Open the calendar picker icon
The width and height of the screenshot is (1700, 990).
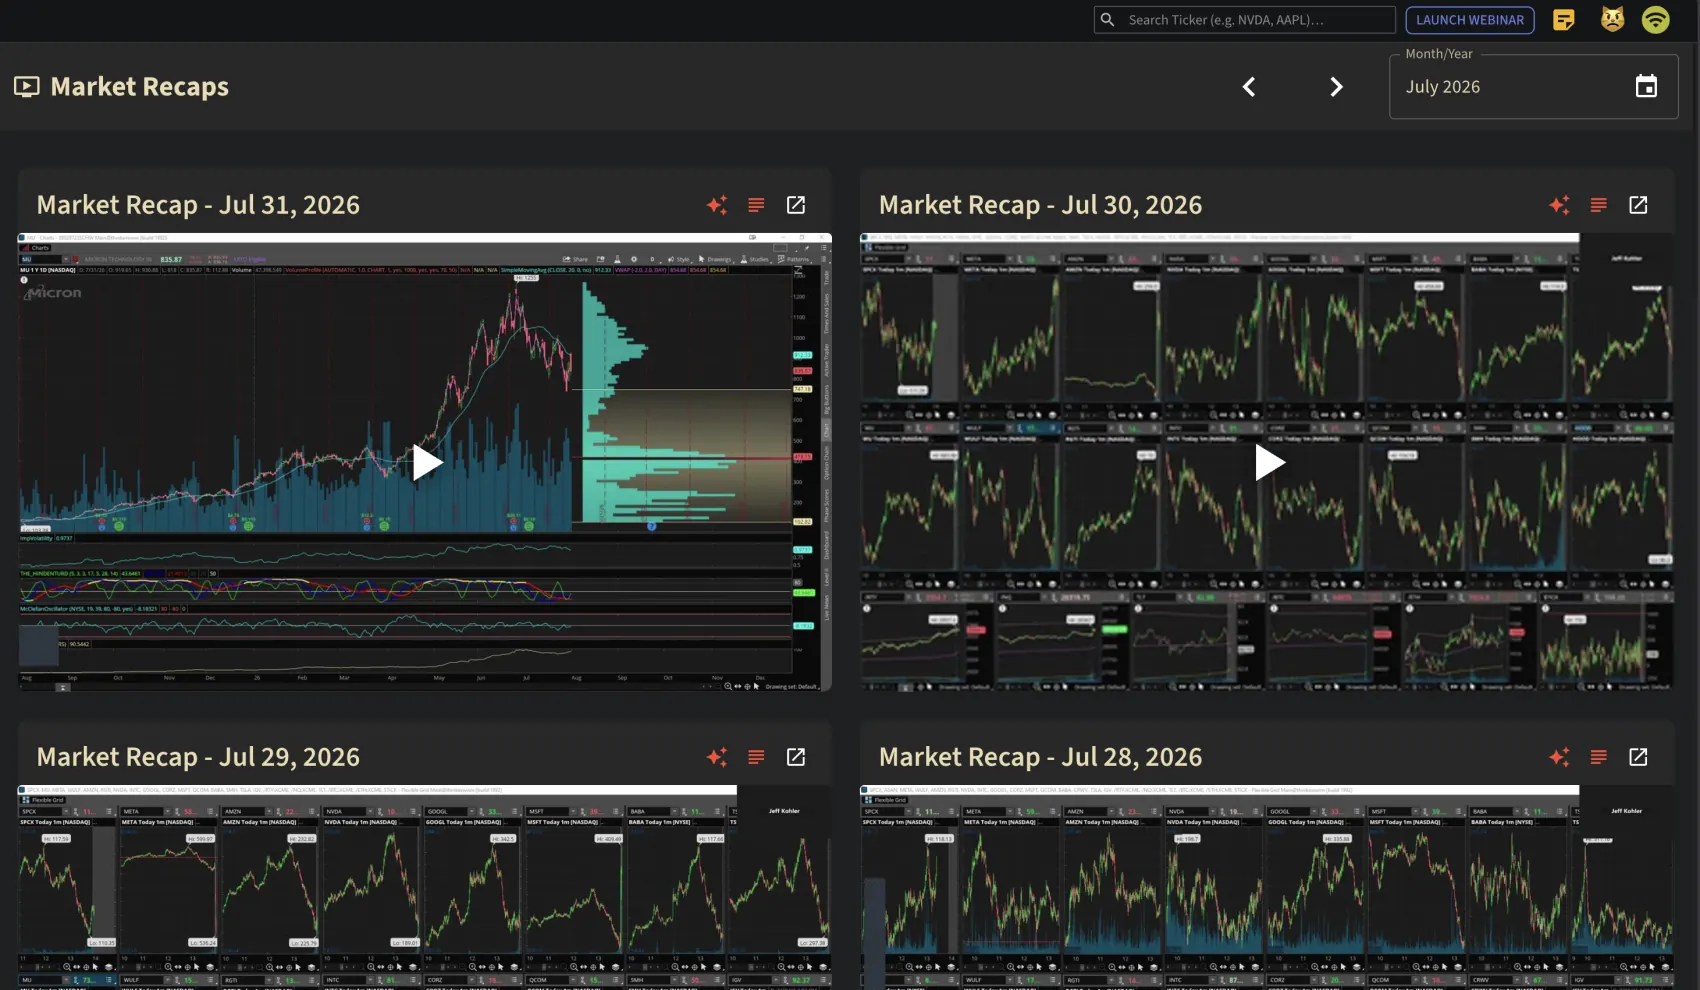coord(1646,87)
